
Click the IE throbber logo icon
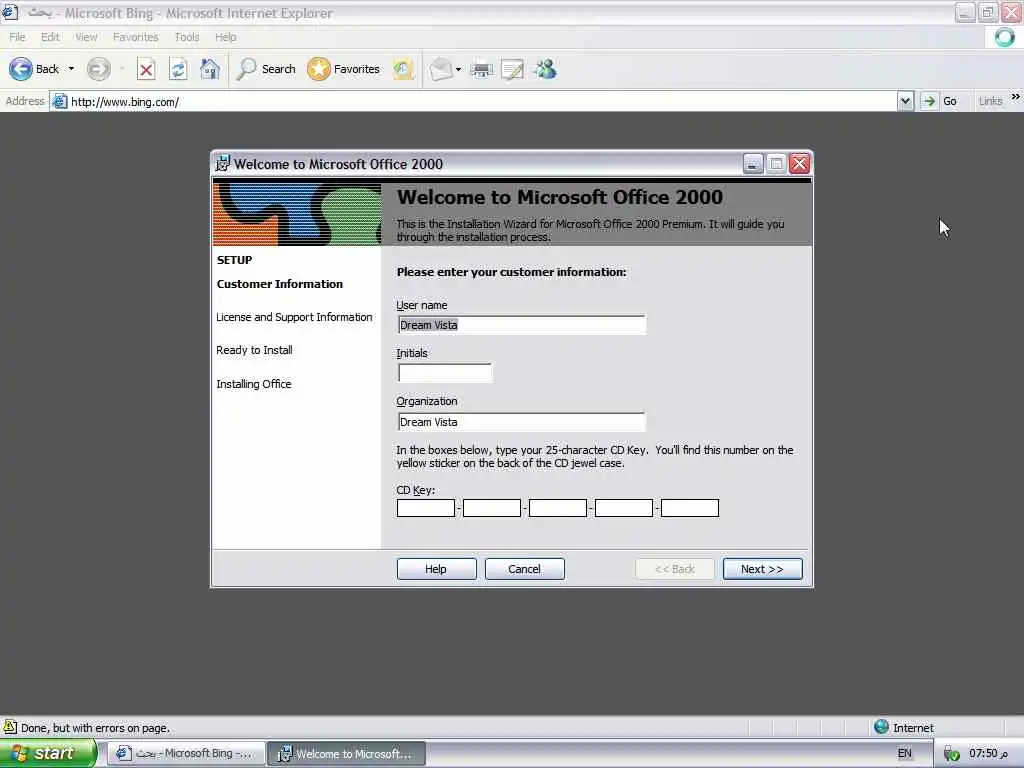pyautogui.click(x=1004, y=37)
